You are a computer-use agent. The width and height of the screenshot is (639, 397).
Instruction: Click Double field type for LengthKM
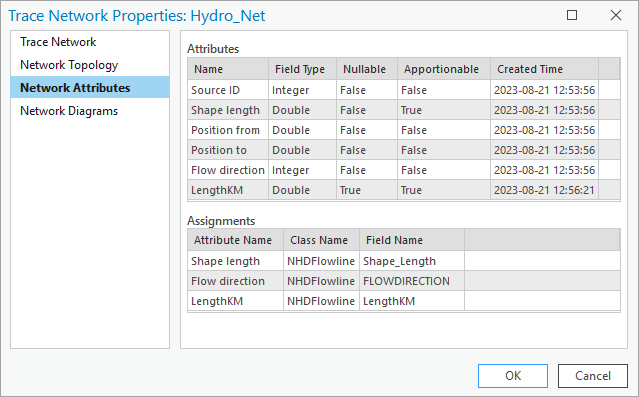(302, 190)
